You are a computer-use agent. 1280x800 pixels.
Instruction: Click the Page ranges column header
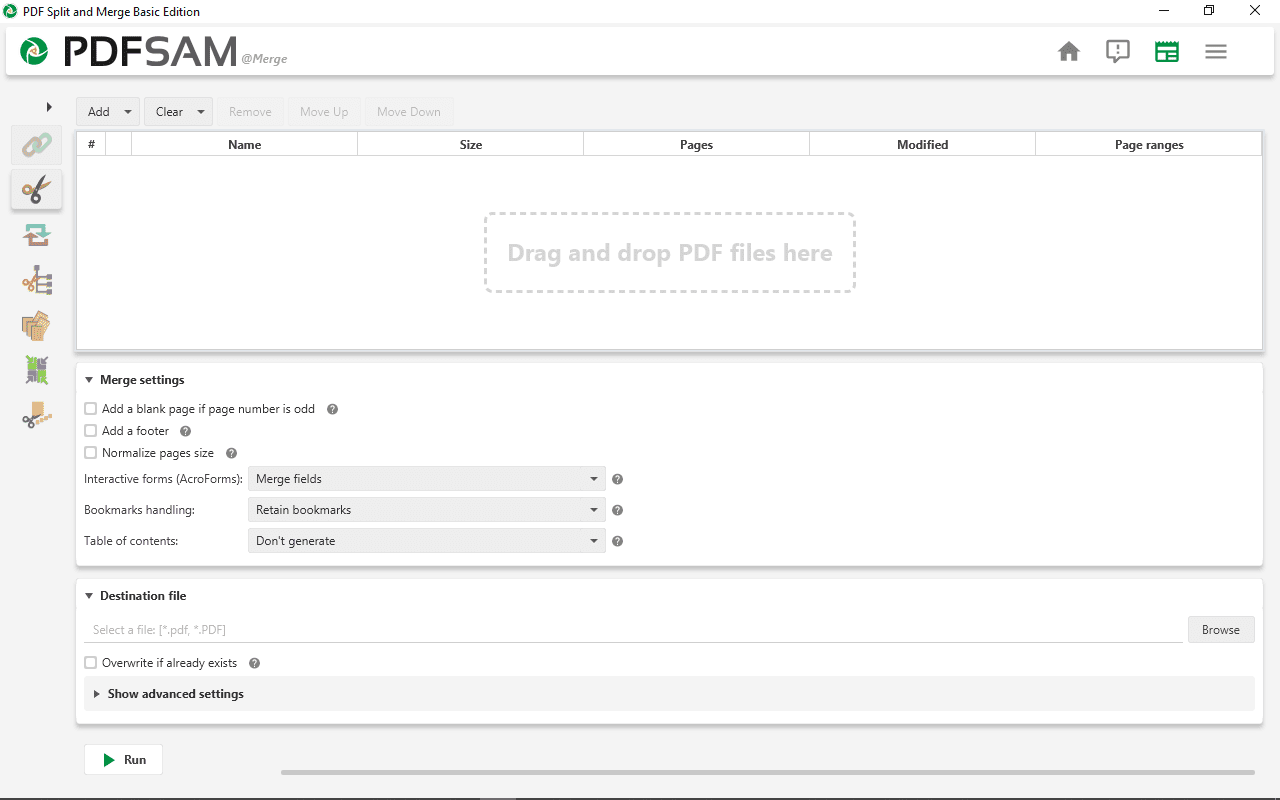[x=1149, y=145]
